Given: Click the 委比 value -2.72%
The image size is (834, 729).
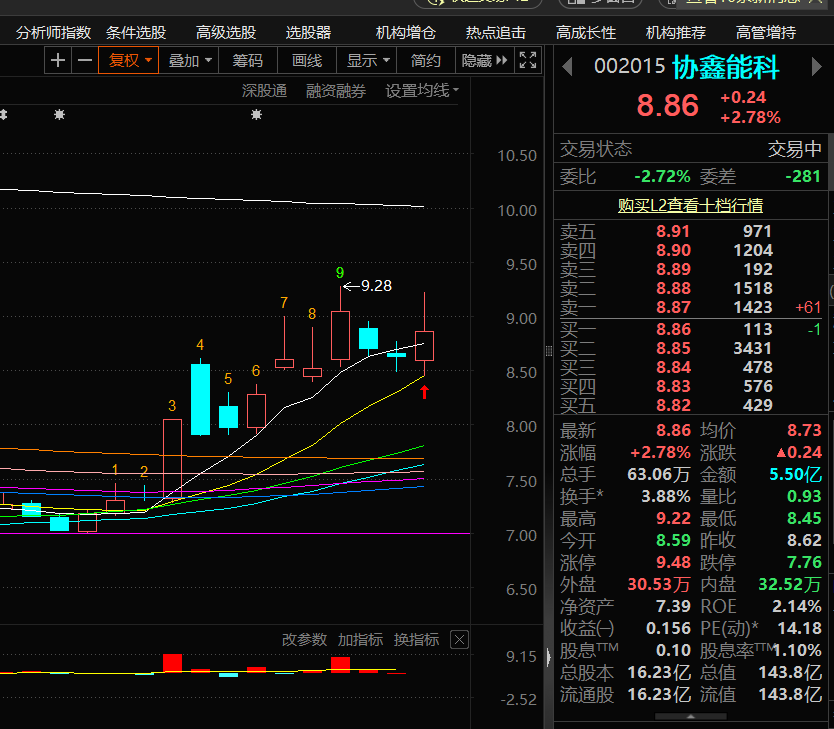Looking at the screenshot, I should (662, 177).
